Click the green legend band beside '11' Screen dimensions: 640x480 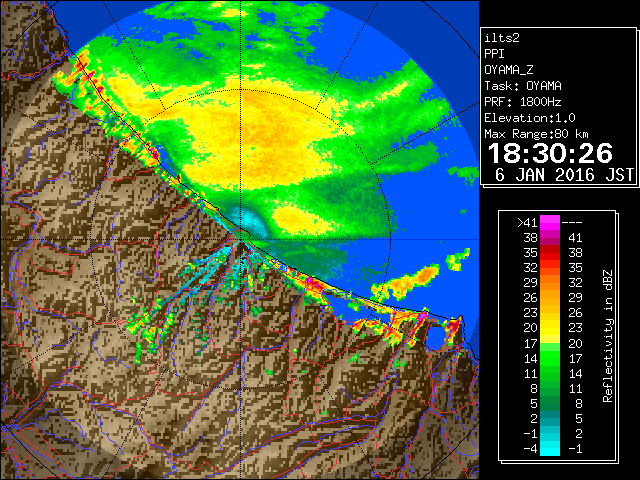tap(550, 373)
